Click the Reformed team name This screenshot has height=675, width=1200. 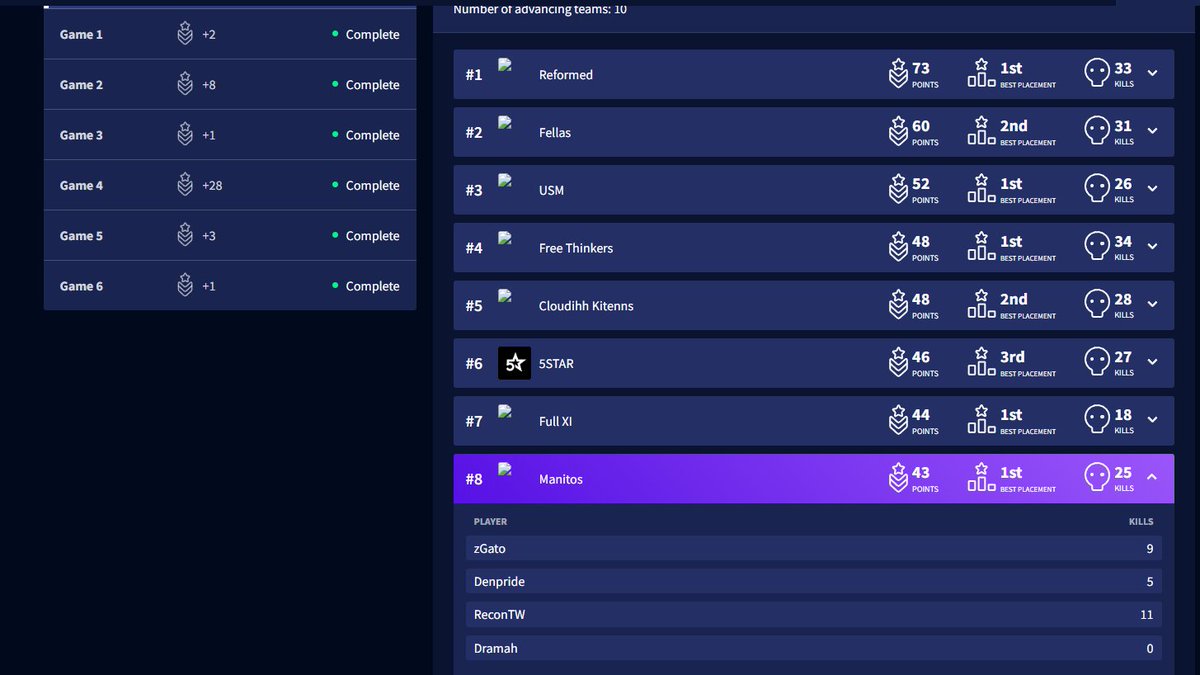[x=566, y=75]
